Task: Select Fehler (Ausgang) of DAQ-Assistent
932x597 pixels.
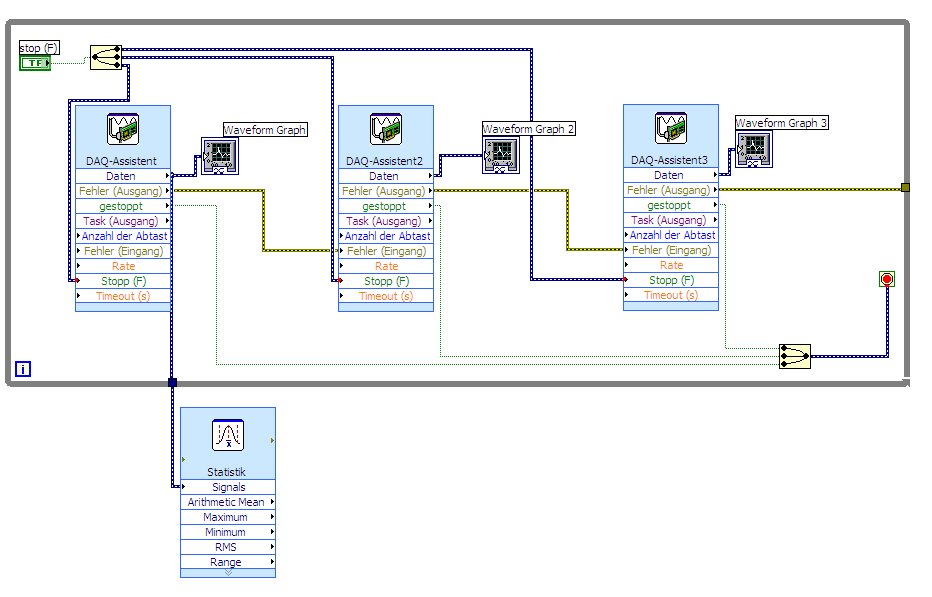Action: point(123,191)
